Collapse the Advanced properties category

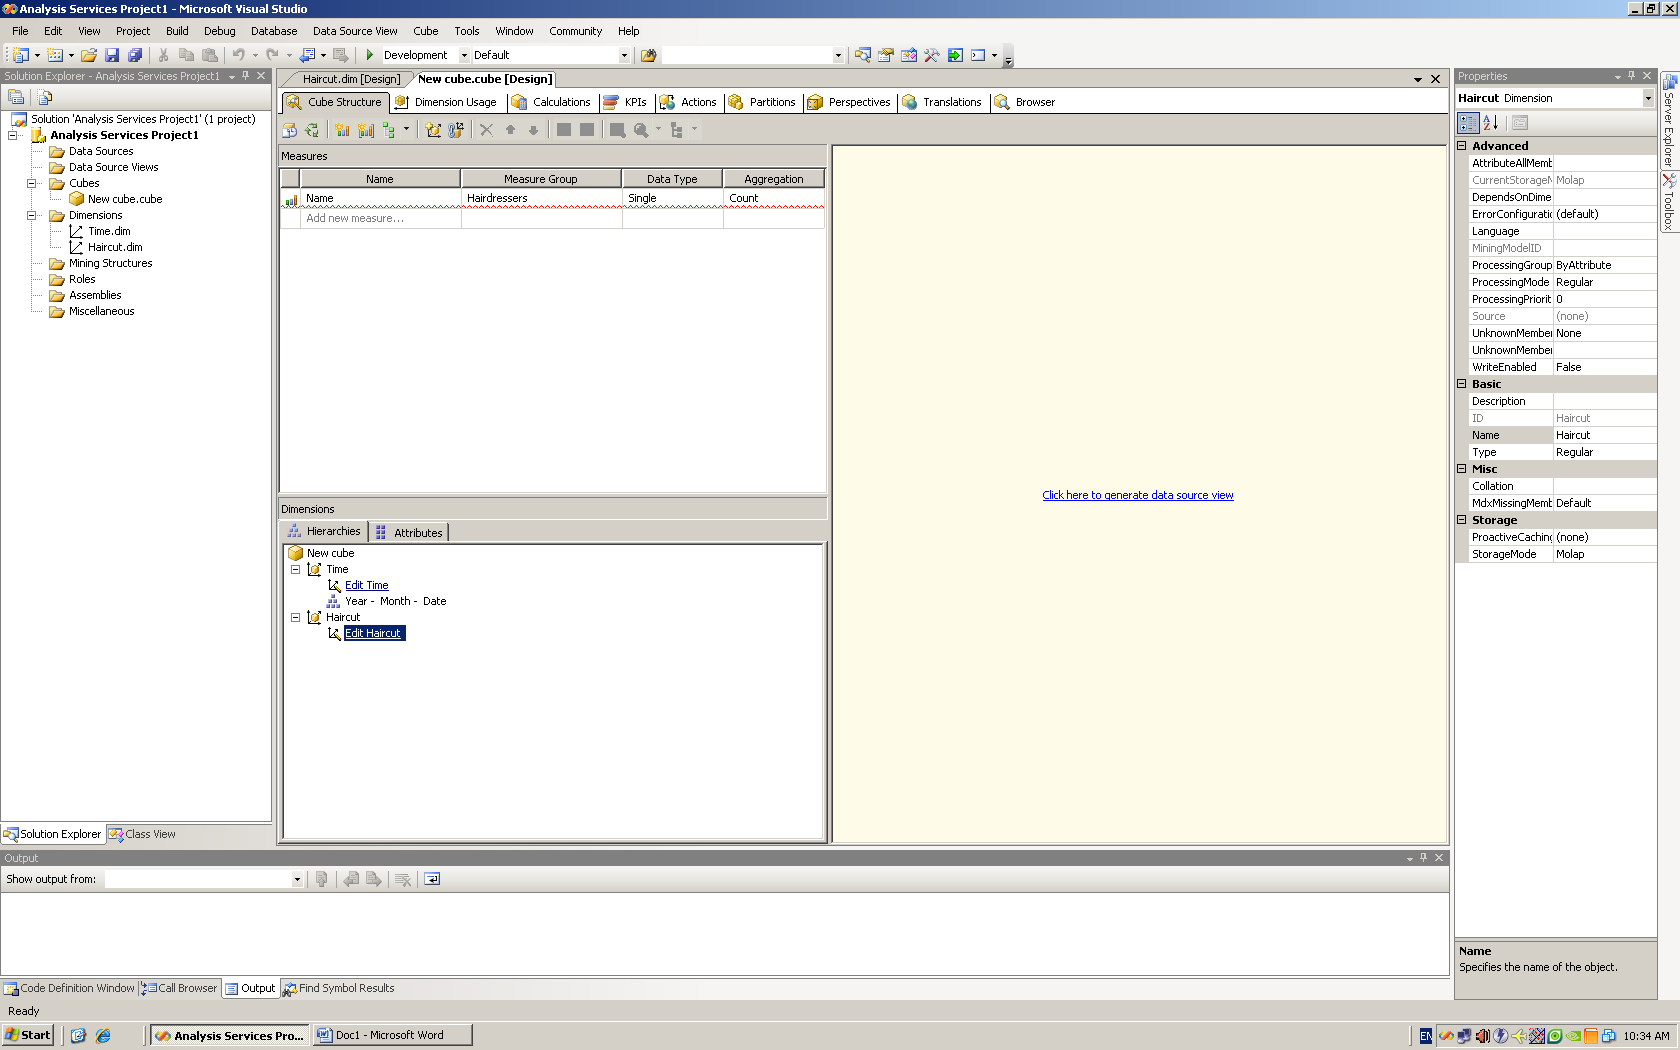(1462, 146)
